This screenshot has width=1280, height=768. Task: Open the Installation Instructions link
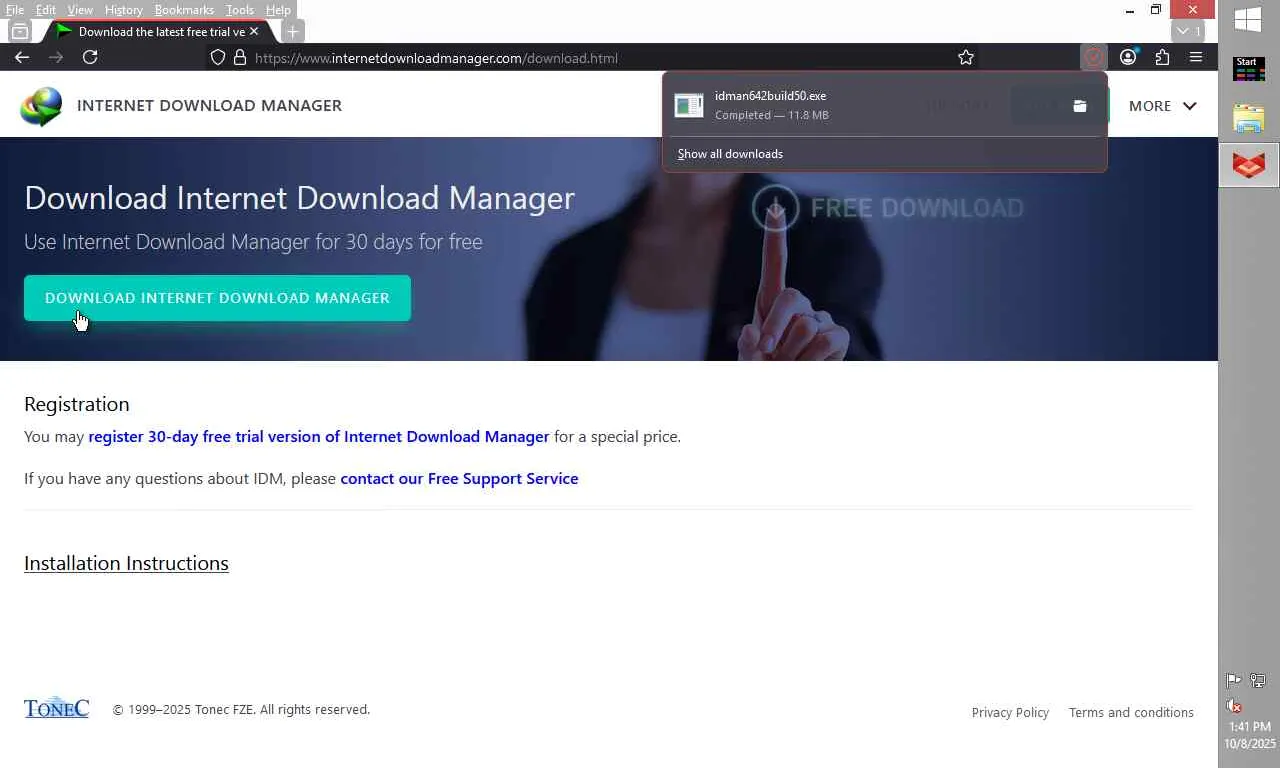point(126,563)
